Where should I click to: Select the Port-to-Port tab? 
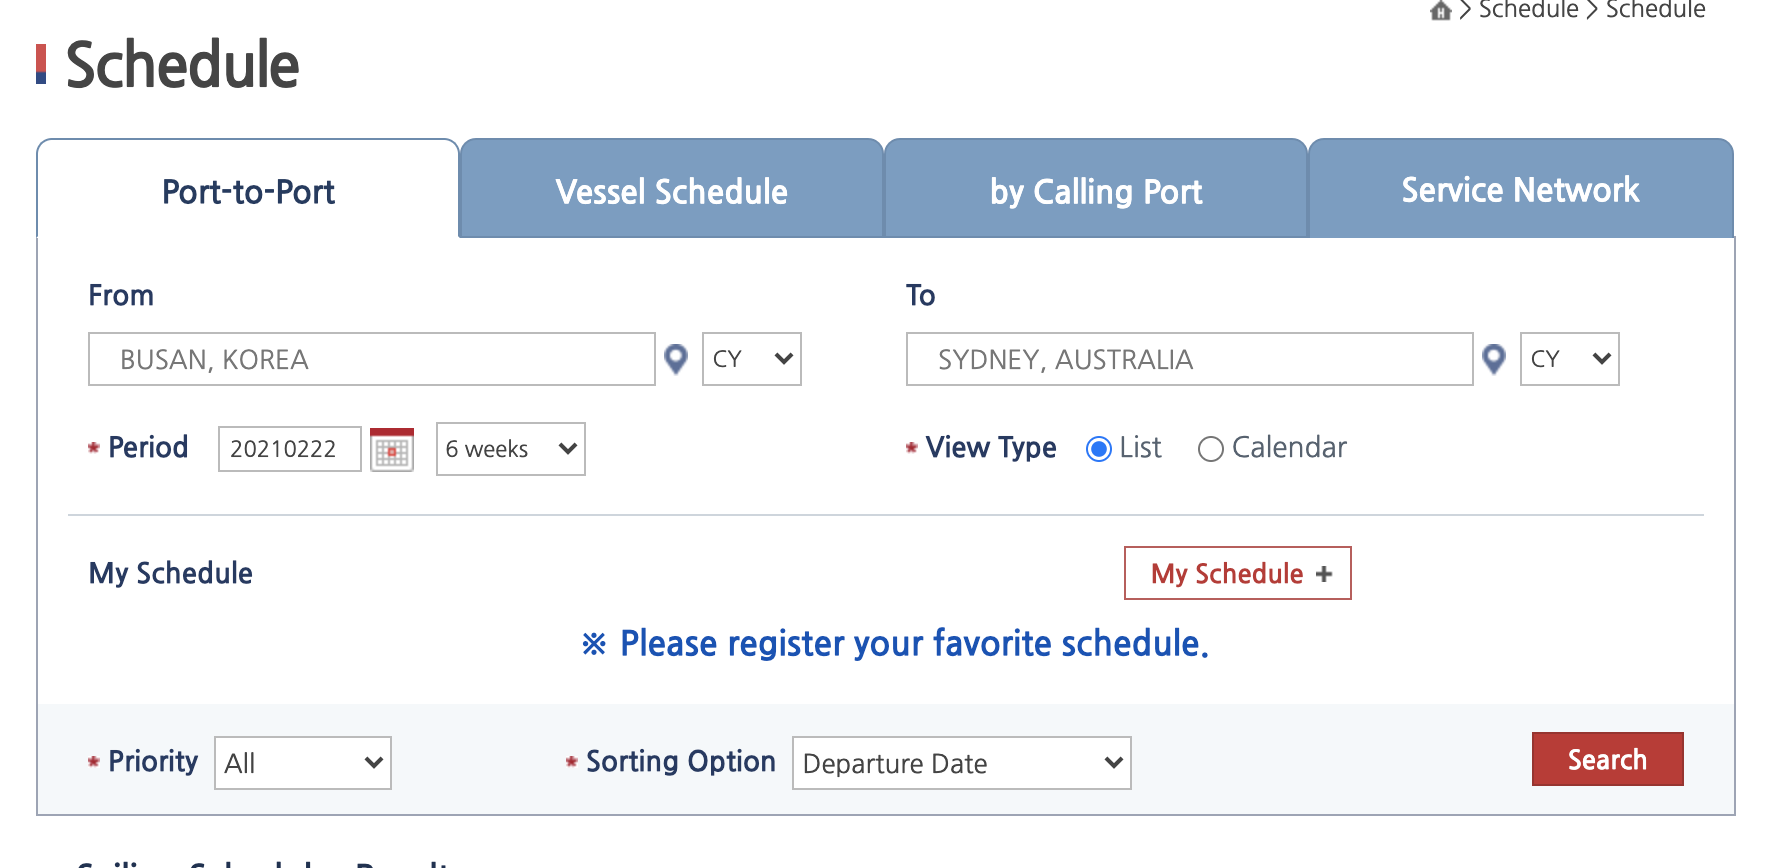(248, 189)
